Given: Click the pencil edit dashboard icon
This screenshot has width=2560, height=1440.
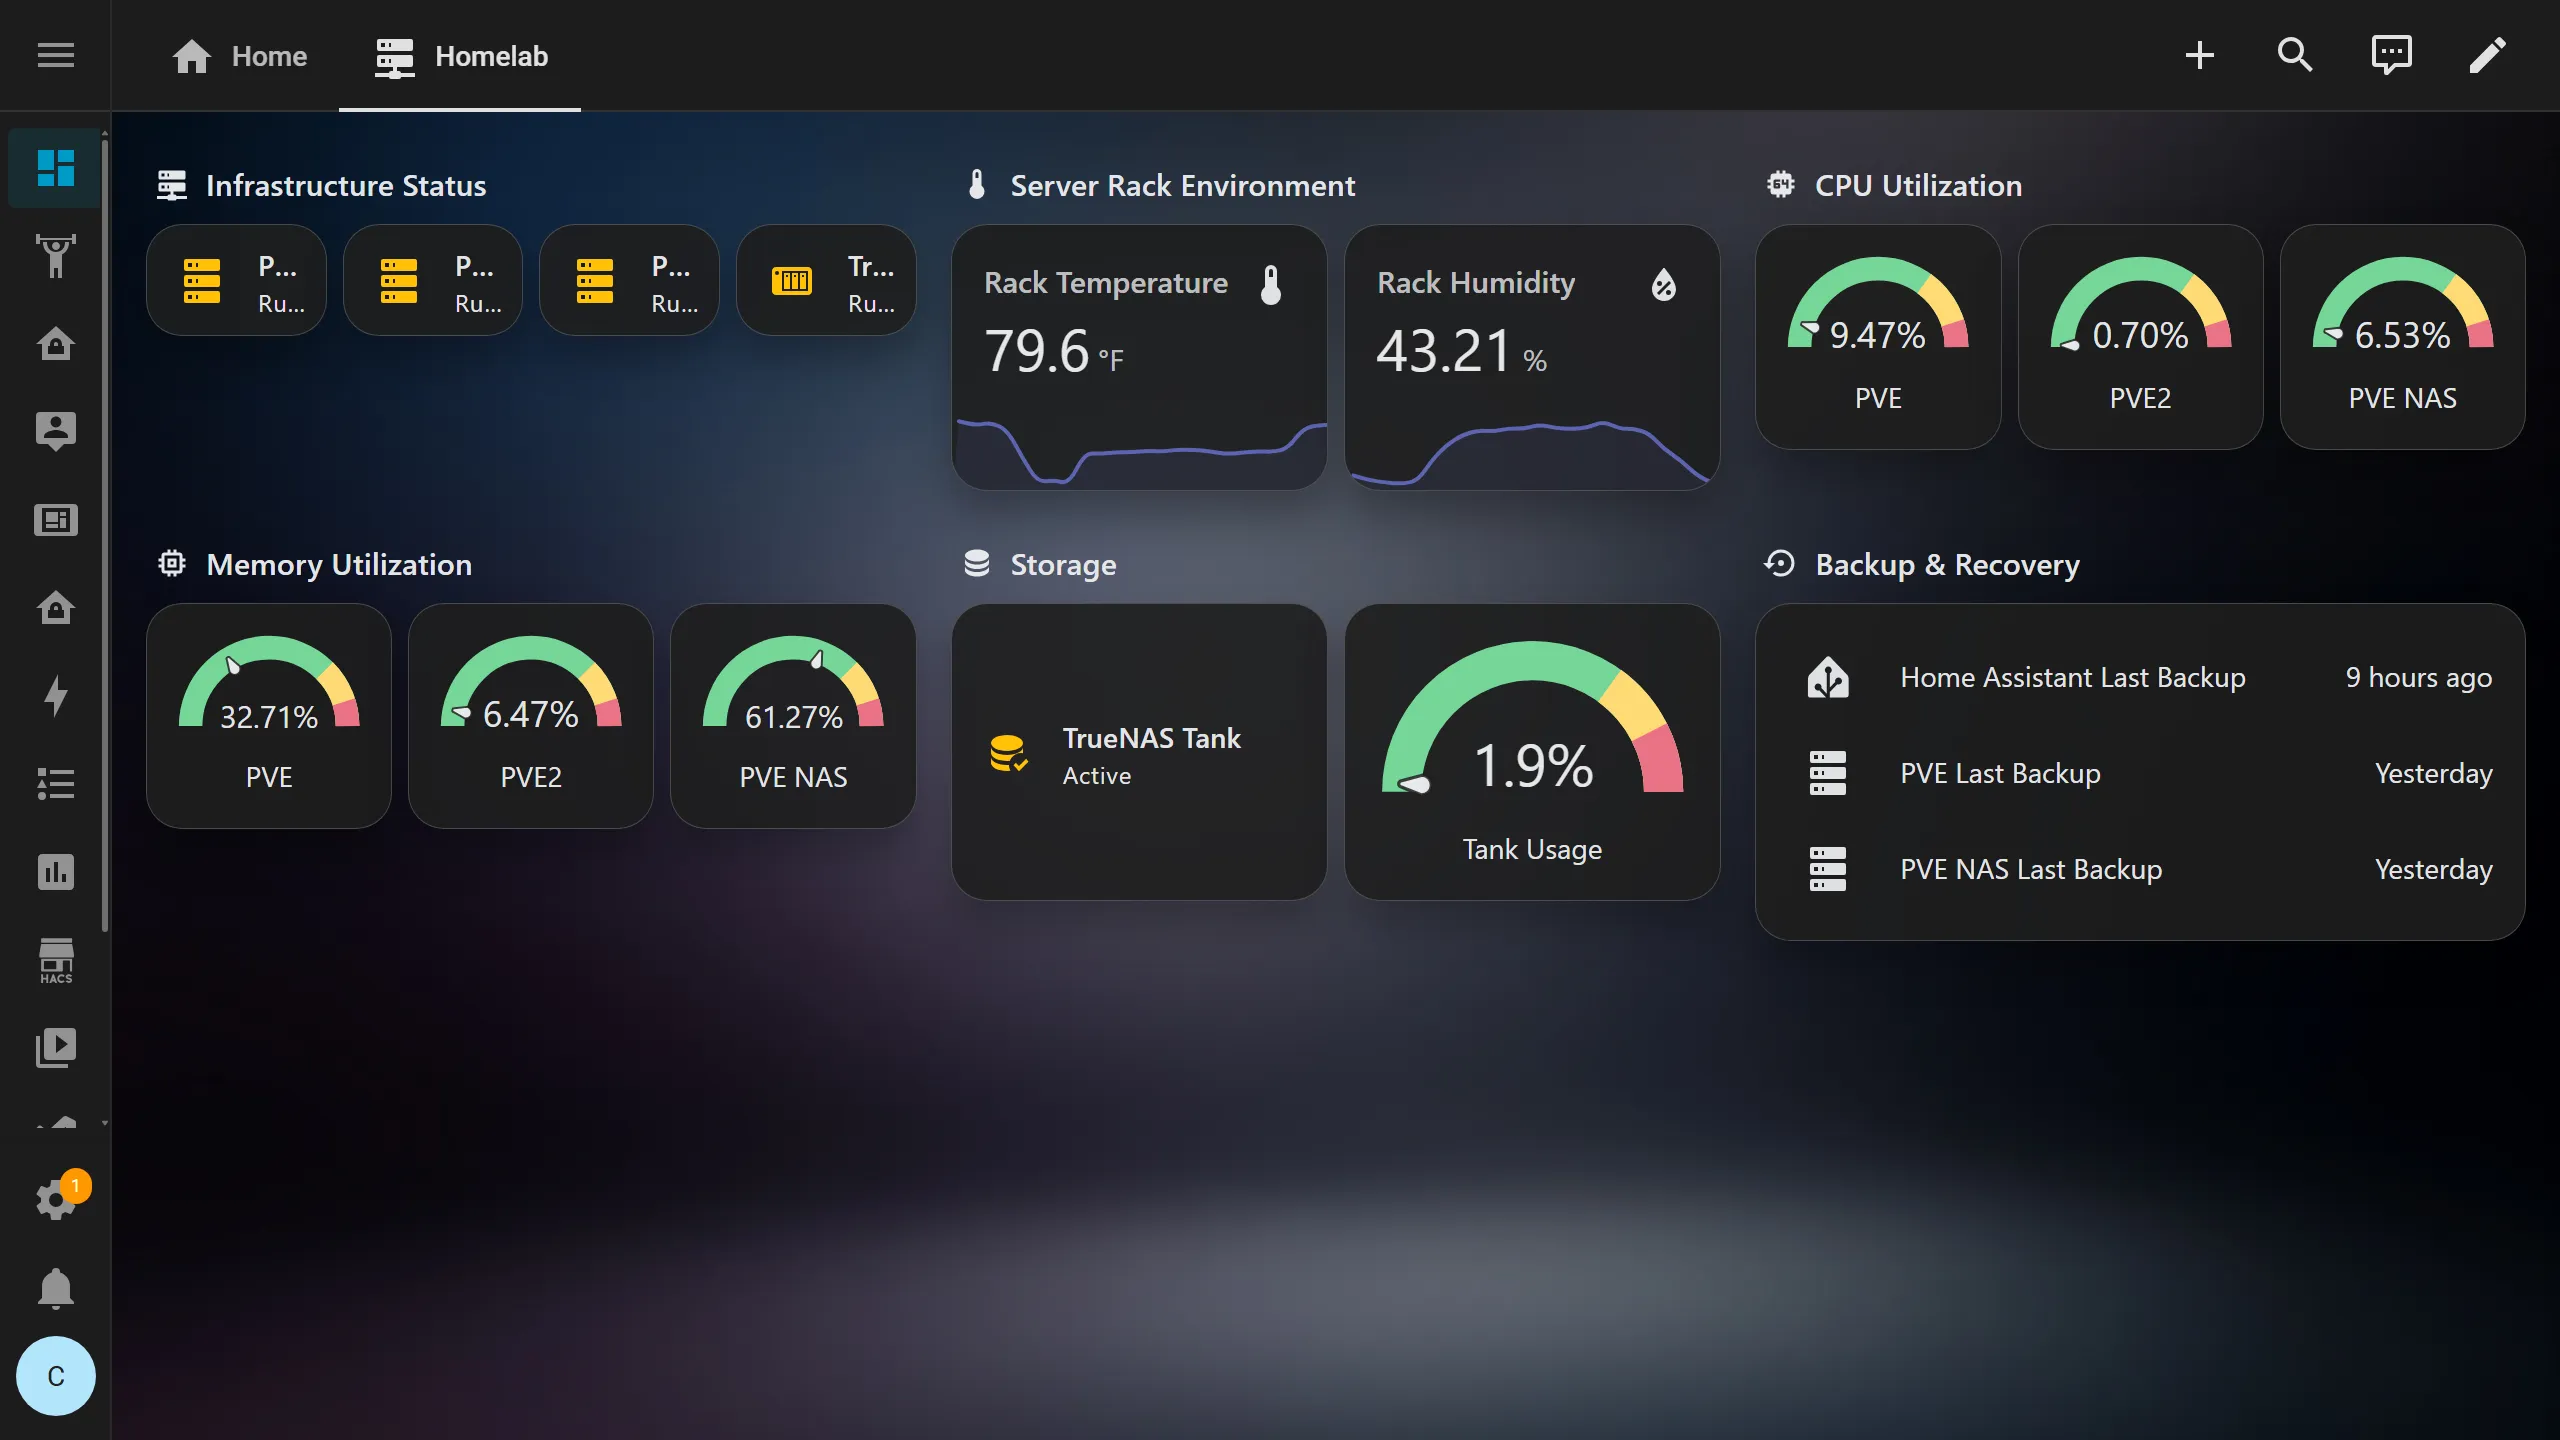Looking at the screenshot, I should [x=2487, y=55].
